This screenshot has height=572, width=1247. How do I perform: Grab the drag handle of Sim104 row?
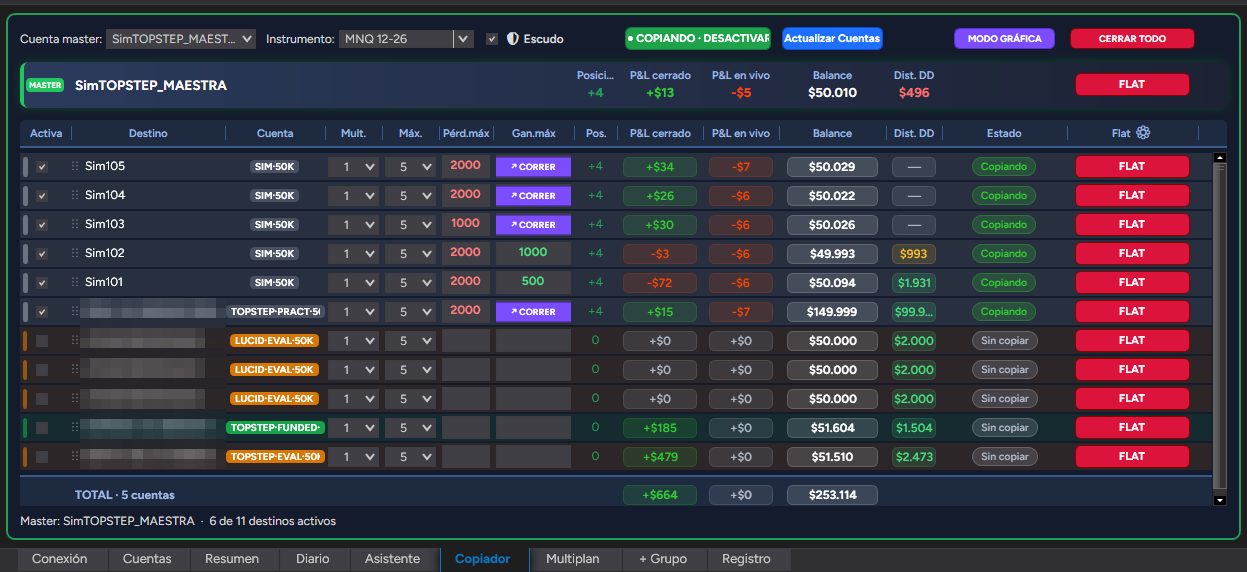[x=75, y=196]
